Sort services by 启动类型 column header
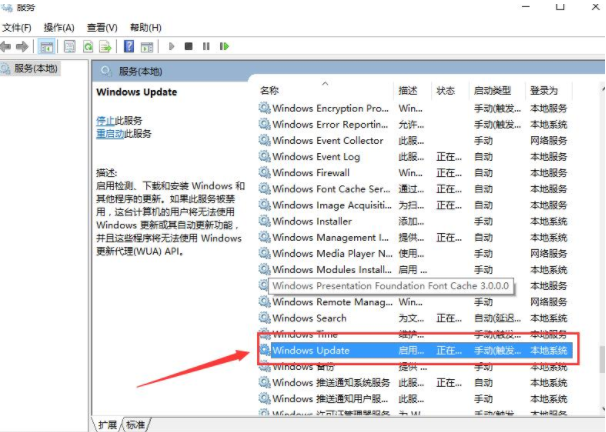Screen dimensions: 606x432 click(x=492, y=90)
